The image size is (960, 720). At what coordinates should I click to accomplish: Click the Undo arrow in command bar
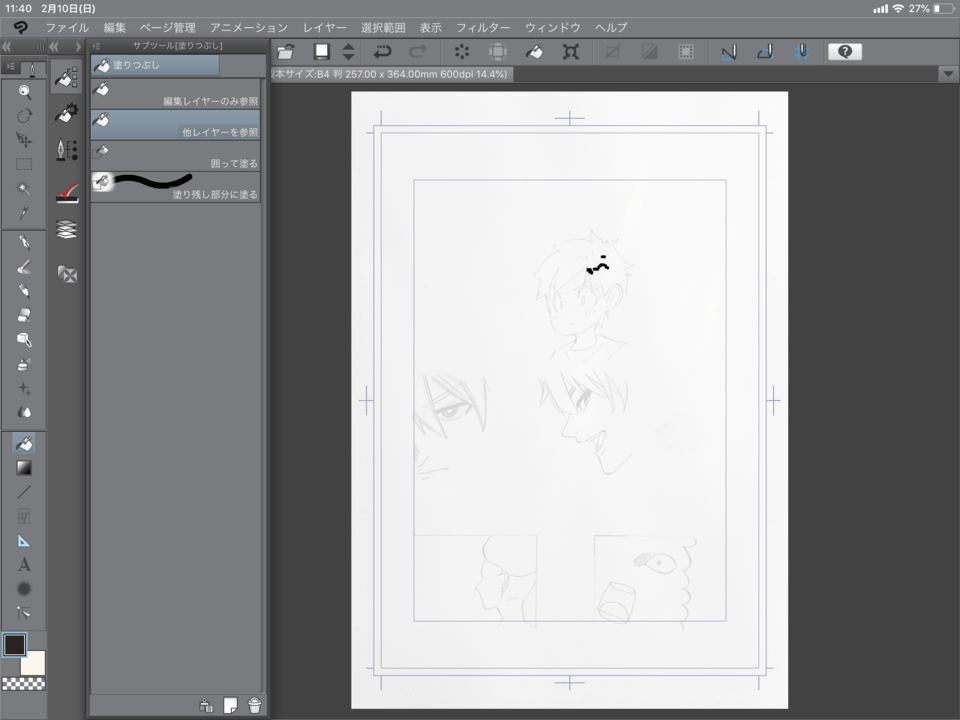point(382,52)
